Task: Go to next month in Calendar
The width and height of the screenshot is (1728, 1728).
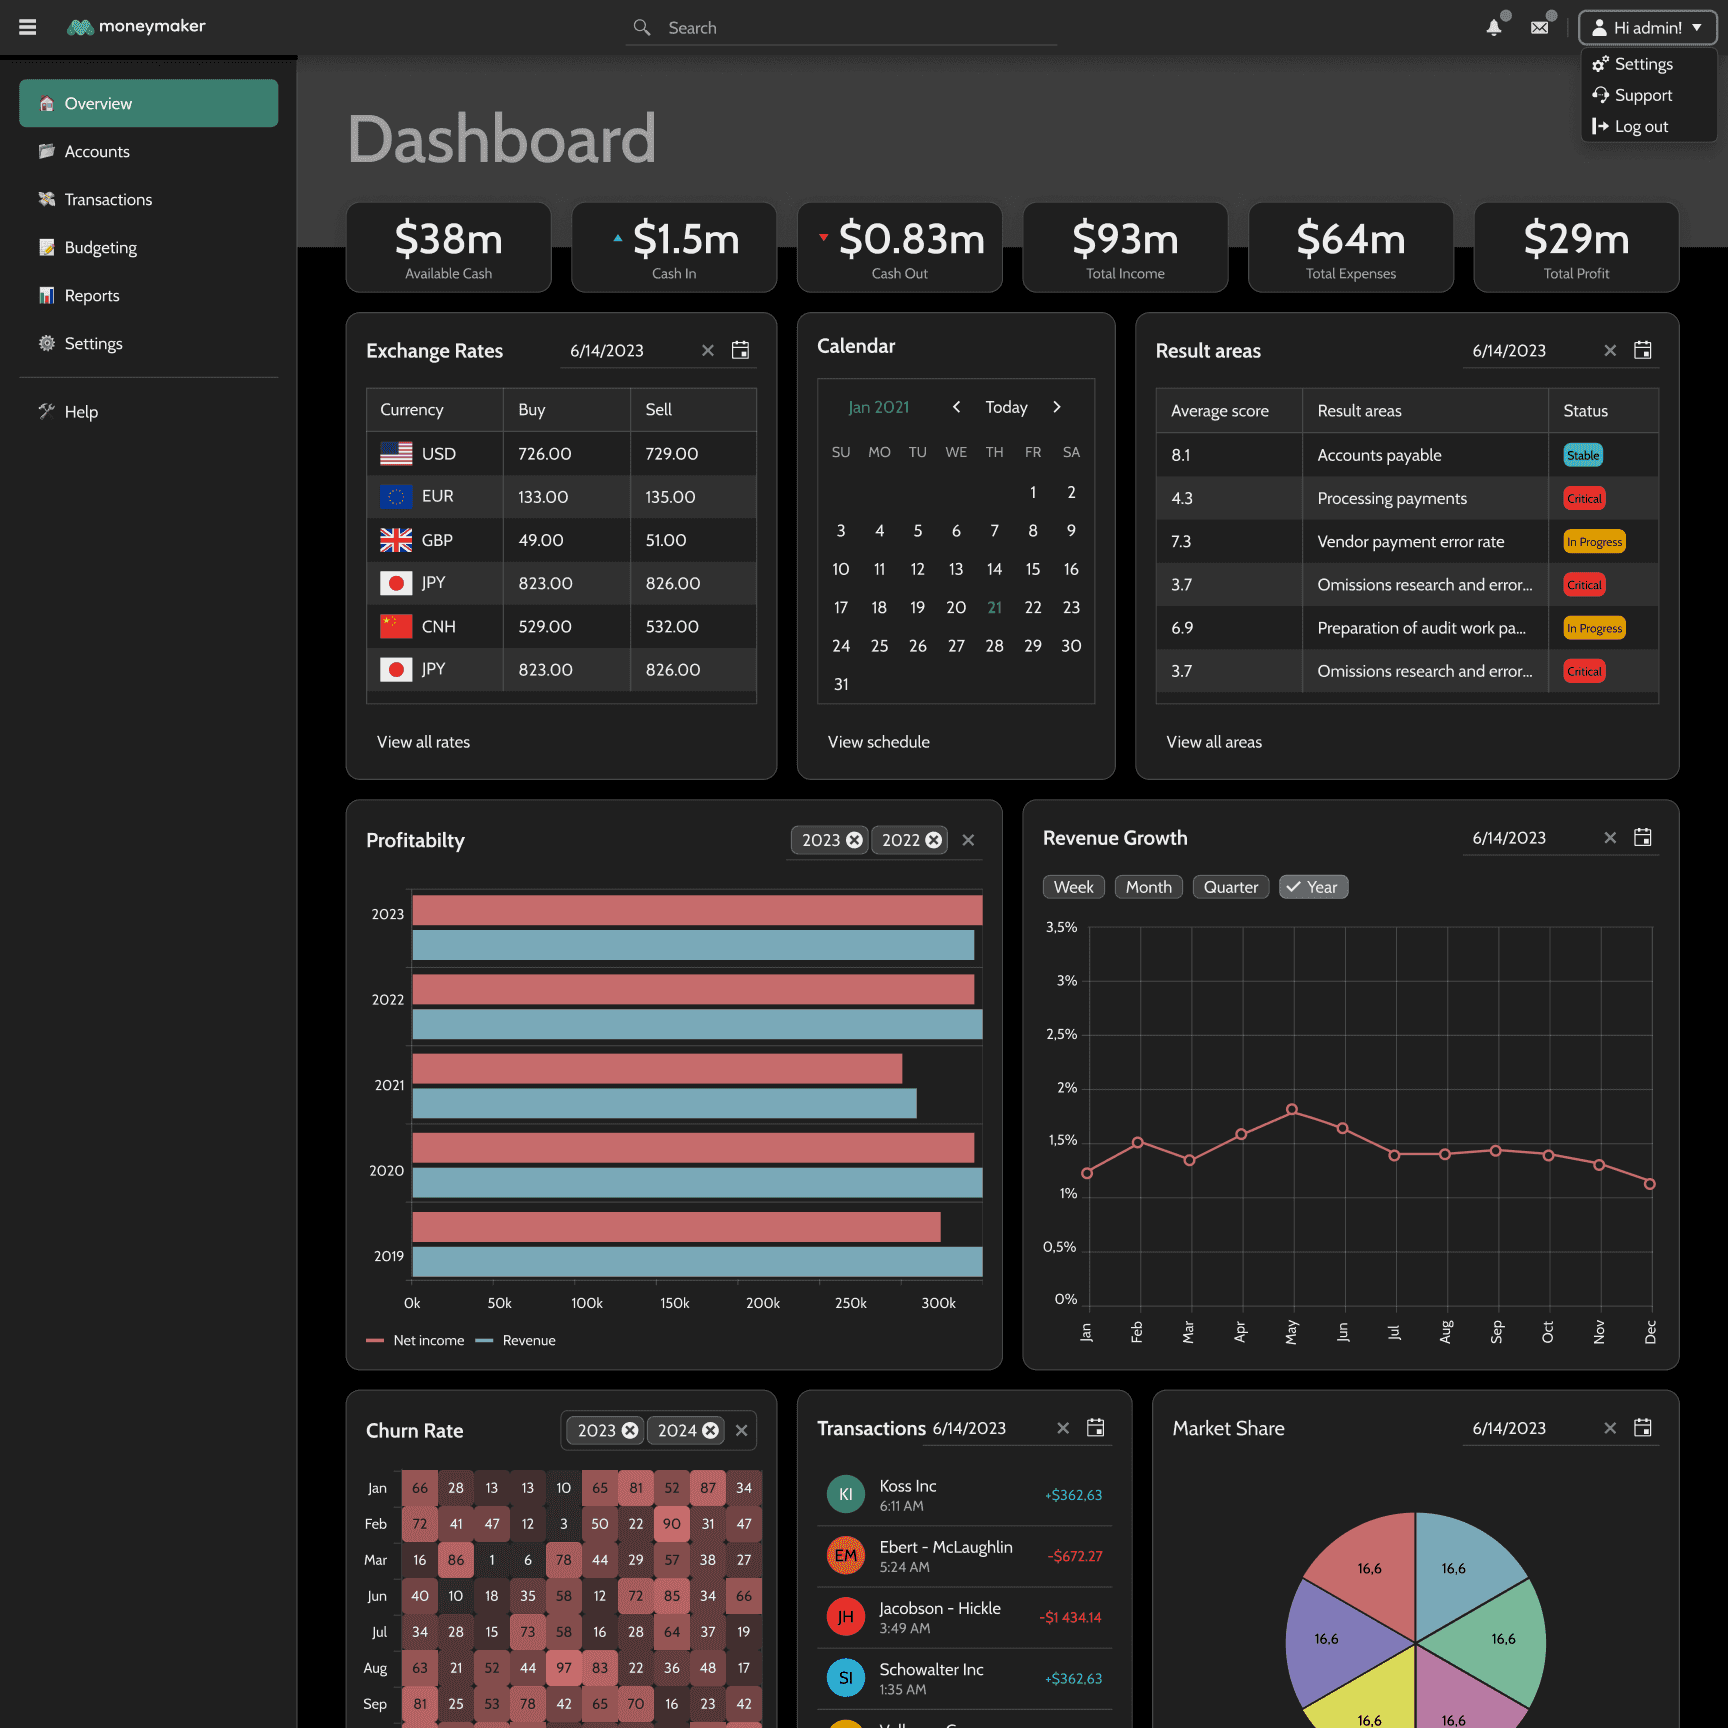Action: click(1057, 407)
